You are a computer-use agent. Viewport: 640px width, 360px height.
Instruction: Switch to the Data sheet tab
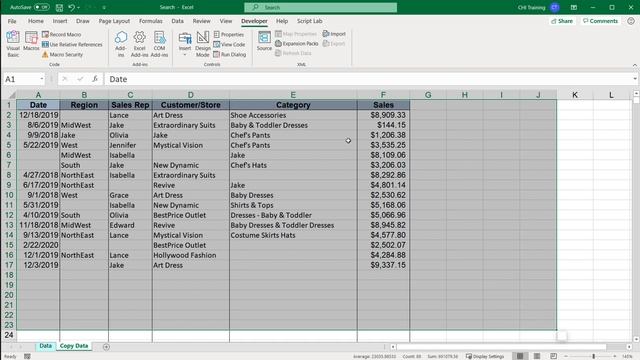pos(45,346)
